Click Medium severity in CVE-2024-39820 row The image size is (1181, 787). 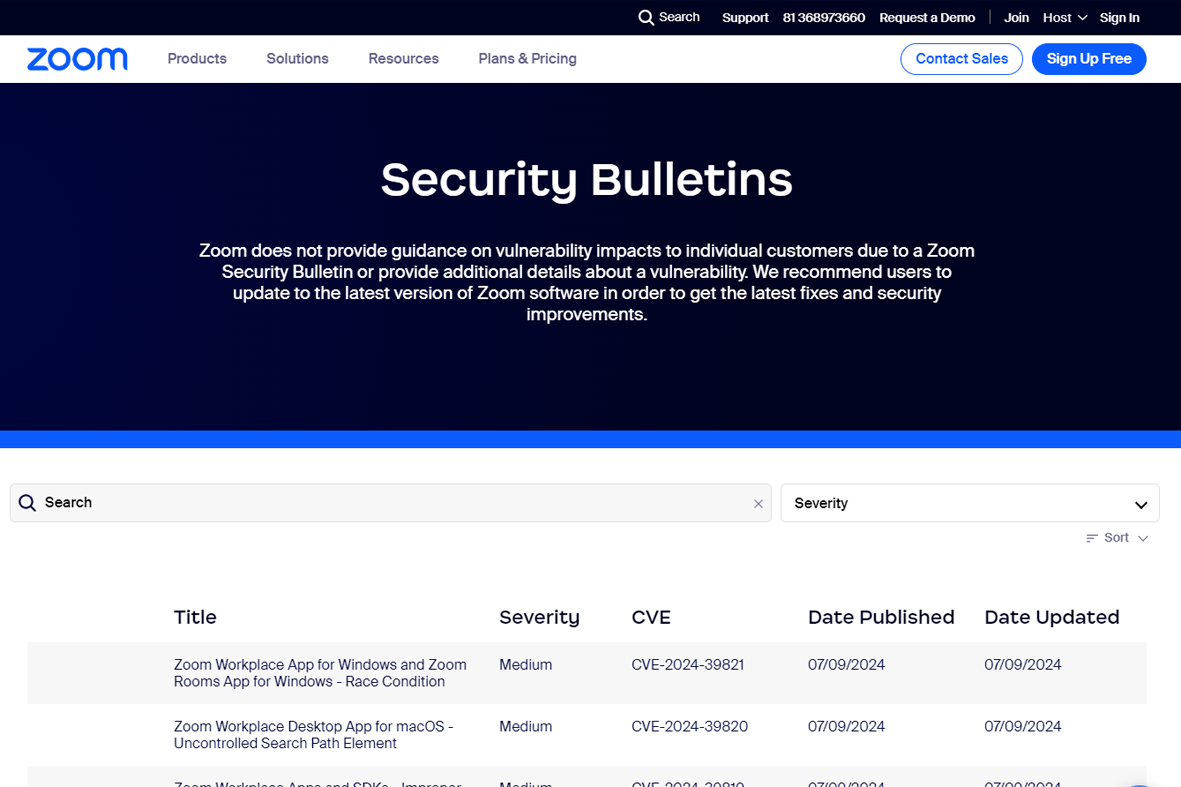(x=526, y=727)
